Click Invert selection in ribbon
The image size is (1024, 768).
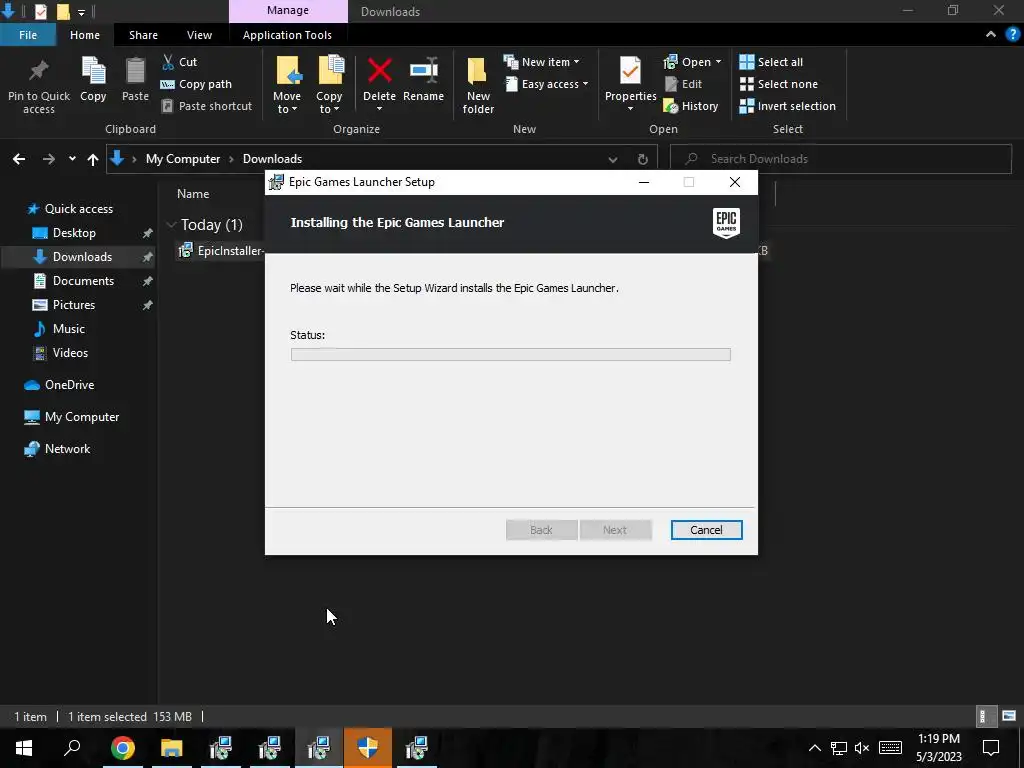click(x=788, y=106)
